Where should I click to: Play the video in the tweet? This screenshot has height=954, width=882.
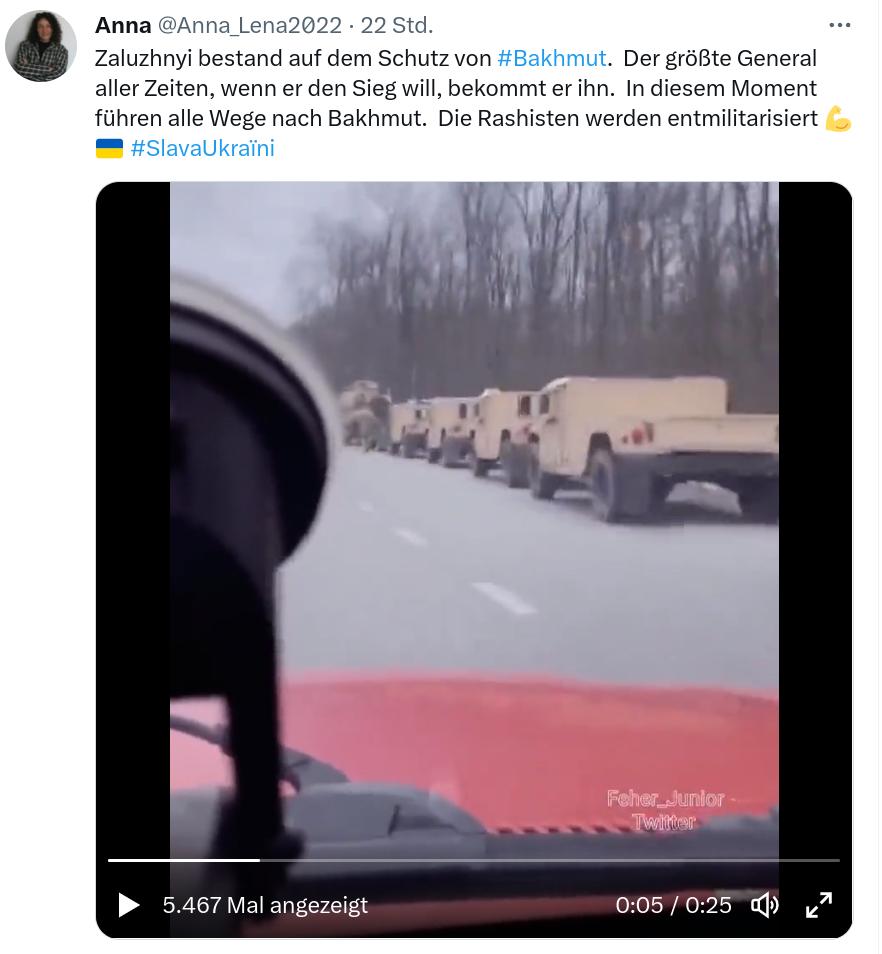[128, 905]
